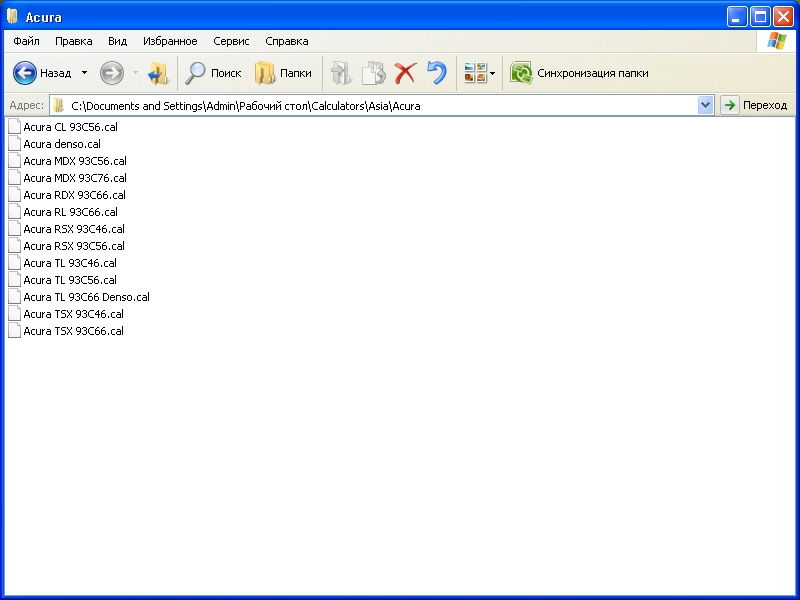Click the Acura folder icon in title bar

click(13, 17)
